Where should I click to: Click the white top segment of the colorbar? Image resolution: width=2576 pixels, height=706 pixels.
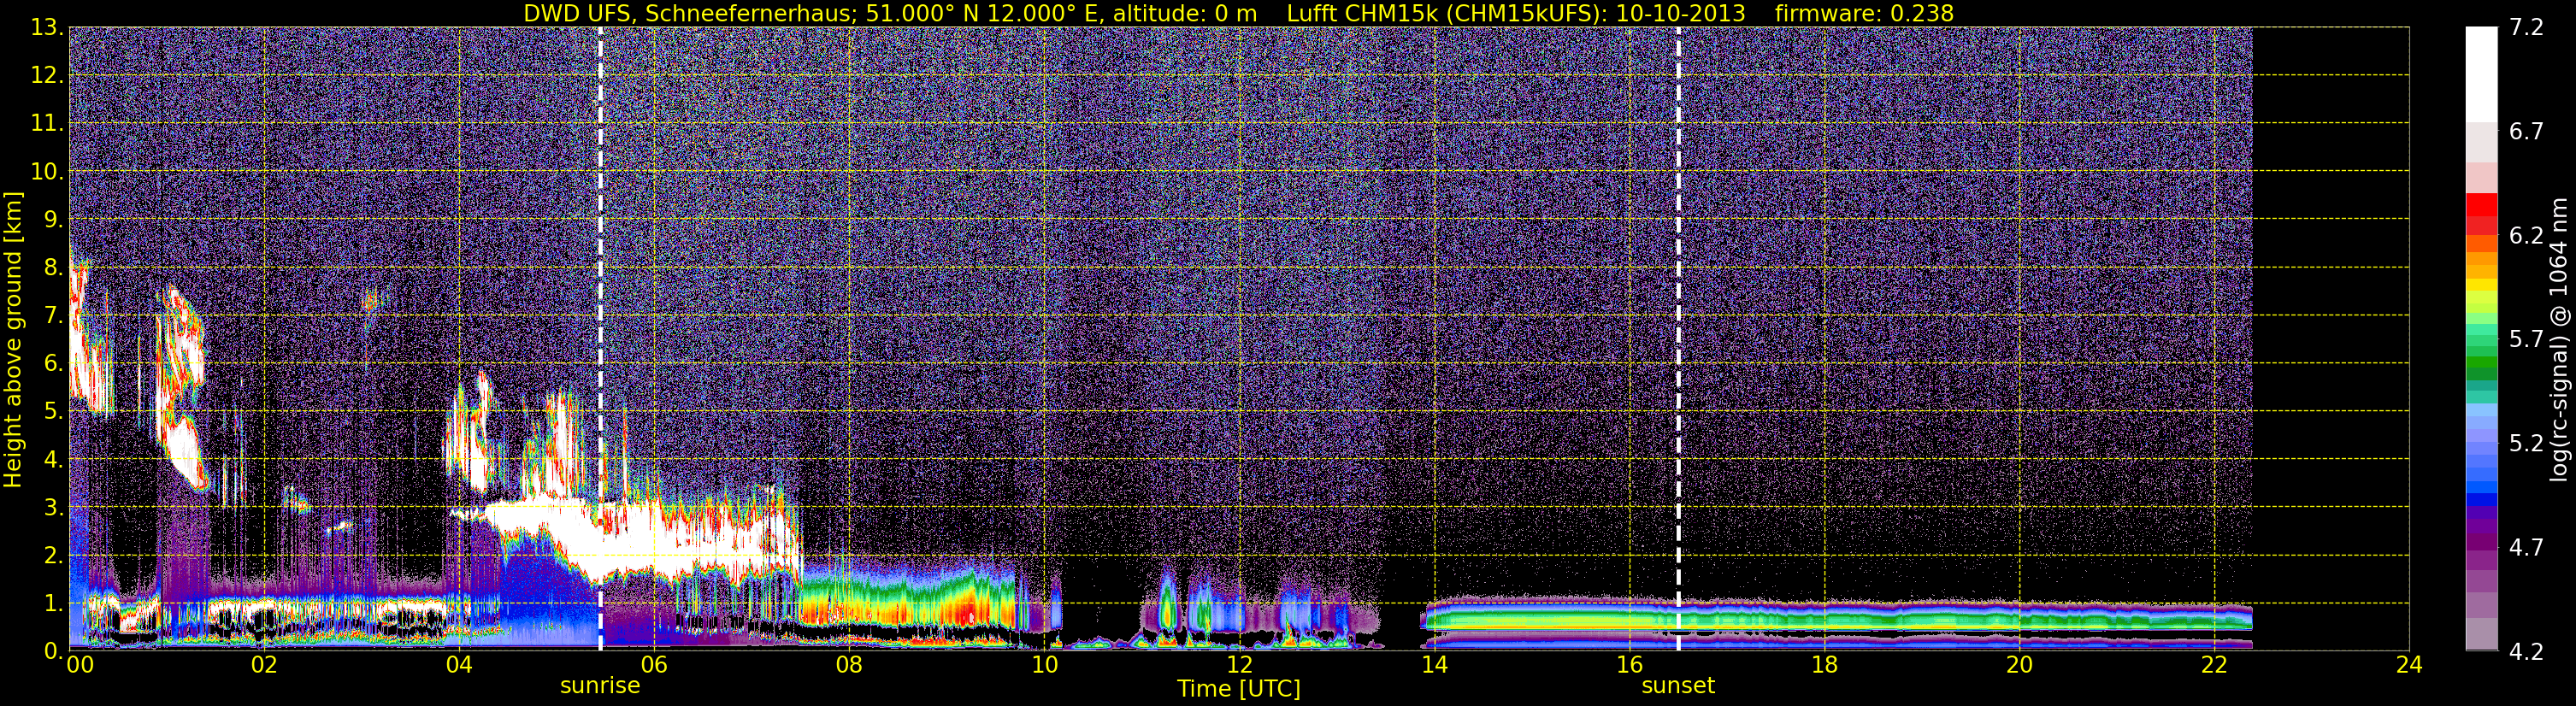2481,75
